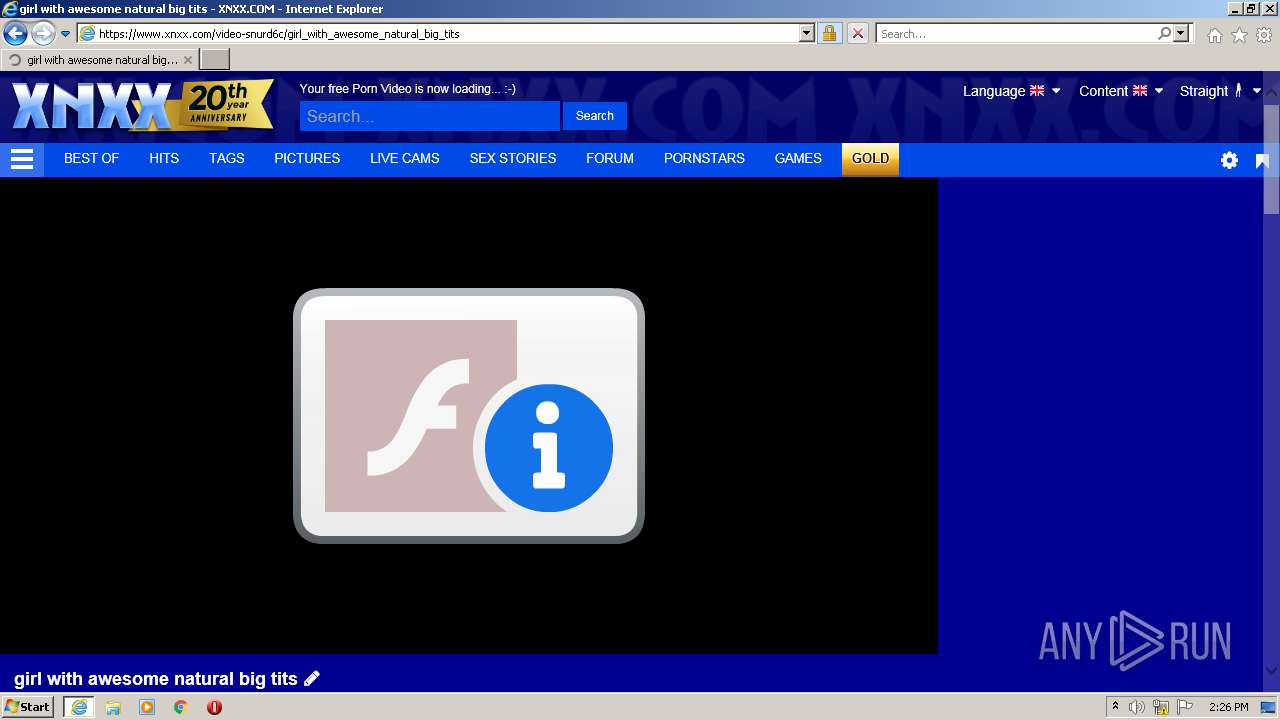Click the magnifier search icon in IE
1280x720 pixels.
1164,33
